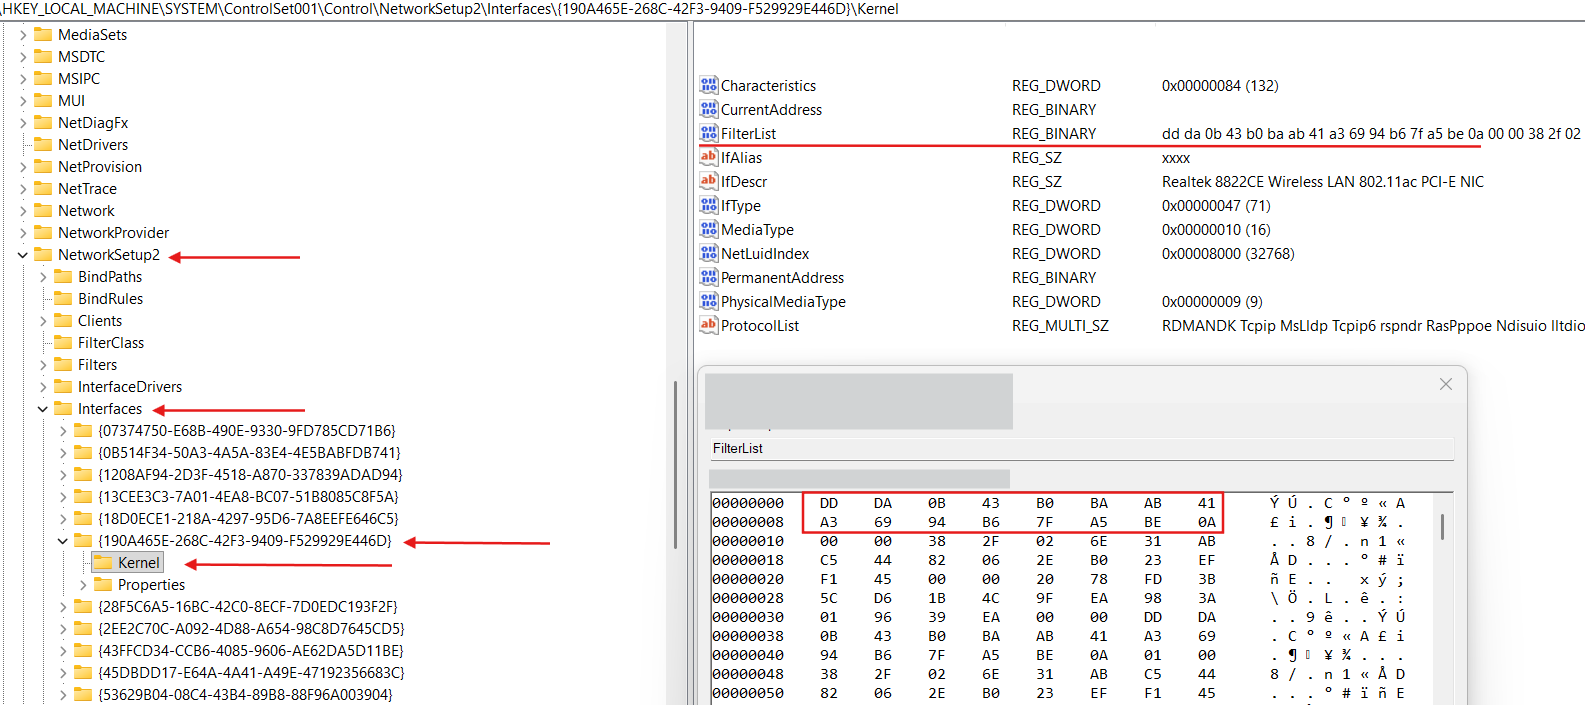Select the InterfaceDrivers key

130,387
